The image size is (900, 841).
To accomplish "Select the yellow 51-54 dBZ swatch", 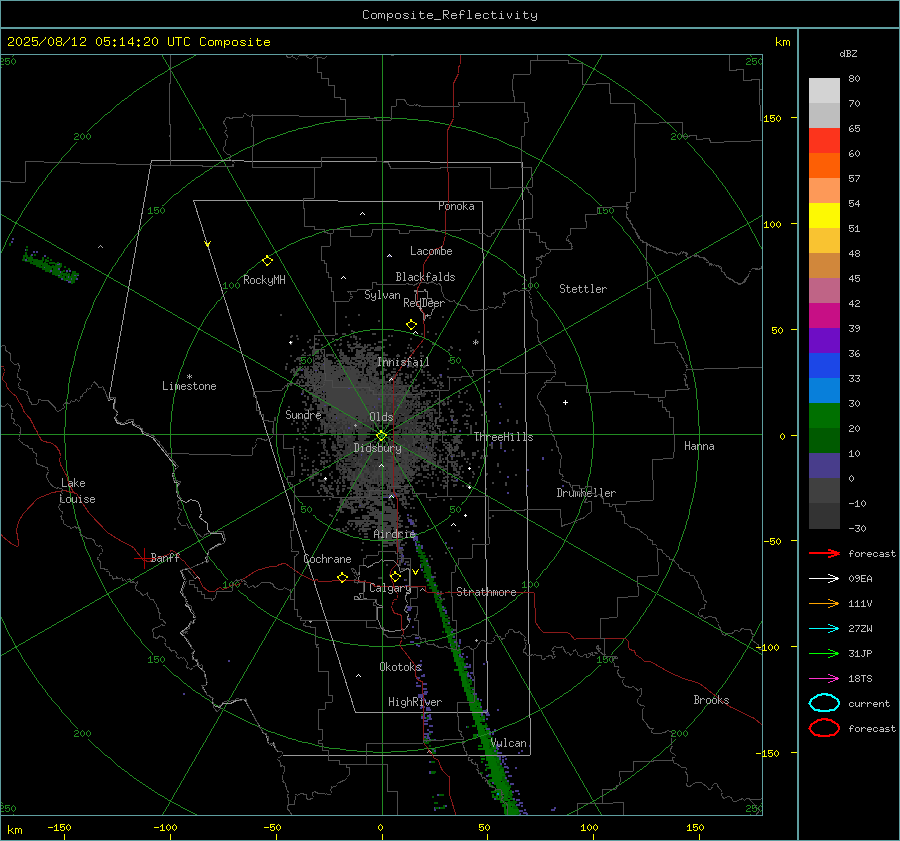I will click(824, 215).
